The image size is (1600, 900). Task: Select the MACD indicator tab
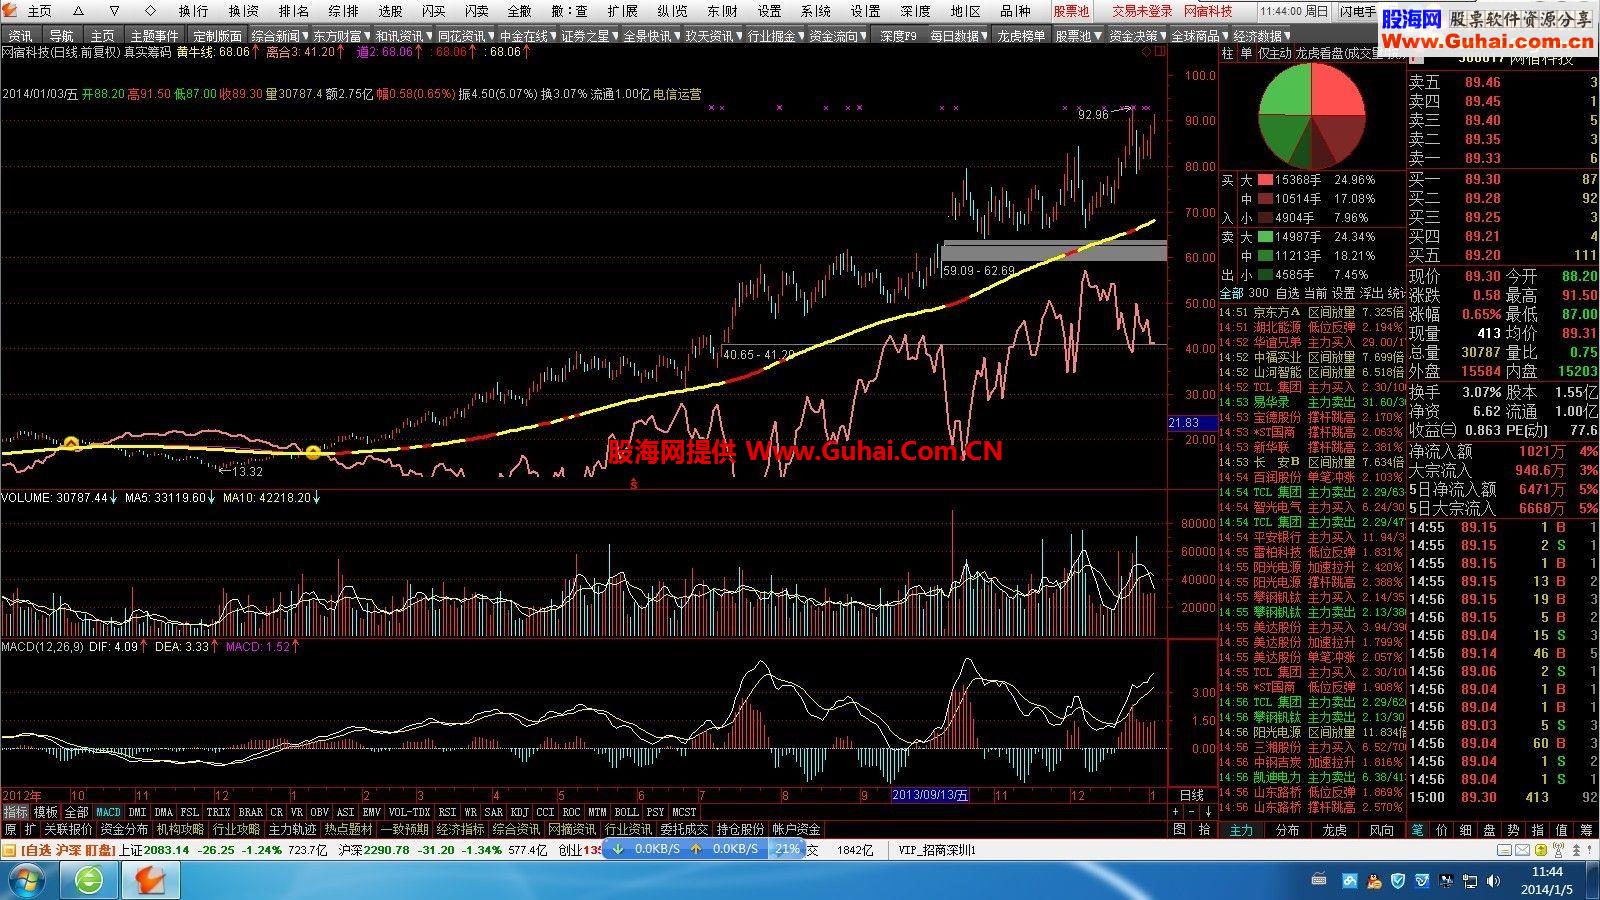pos(108,812)
